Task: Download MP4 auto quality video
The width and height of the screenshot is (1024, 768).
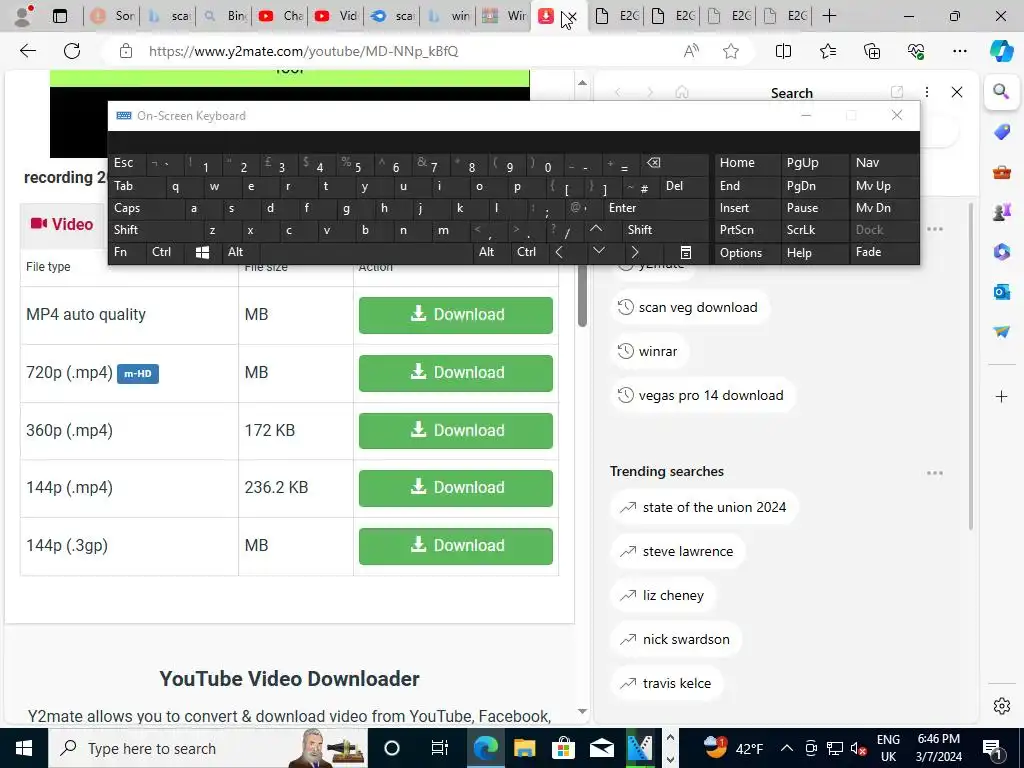Action: 456,315
